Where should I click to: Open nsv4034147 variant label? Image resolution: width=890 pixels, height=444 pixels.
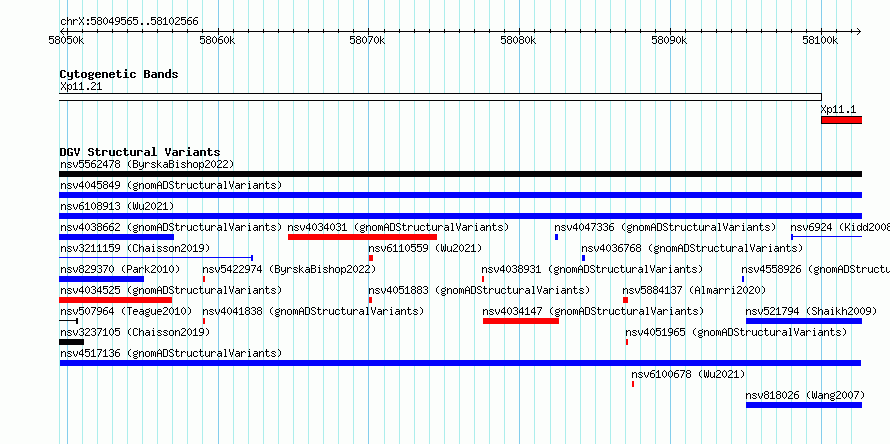coord(593,312)
